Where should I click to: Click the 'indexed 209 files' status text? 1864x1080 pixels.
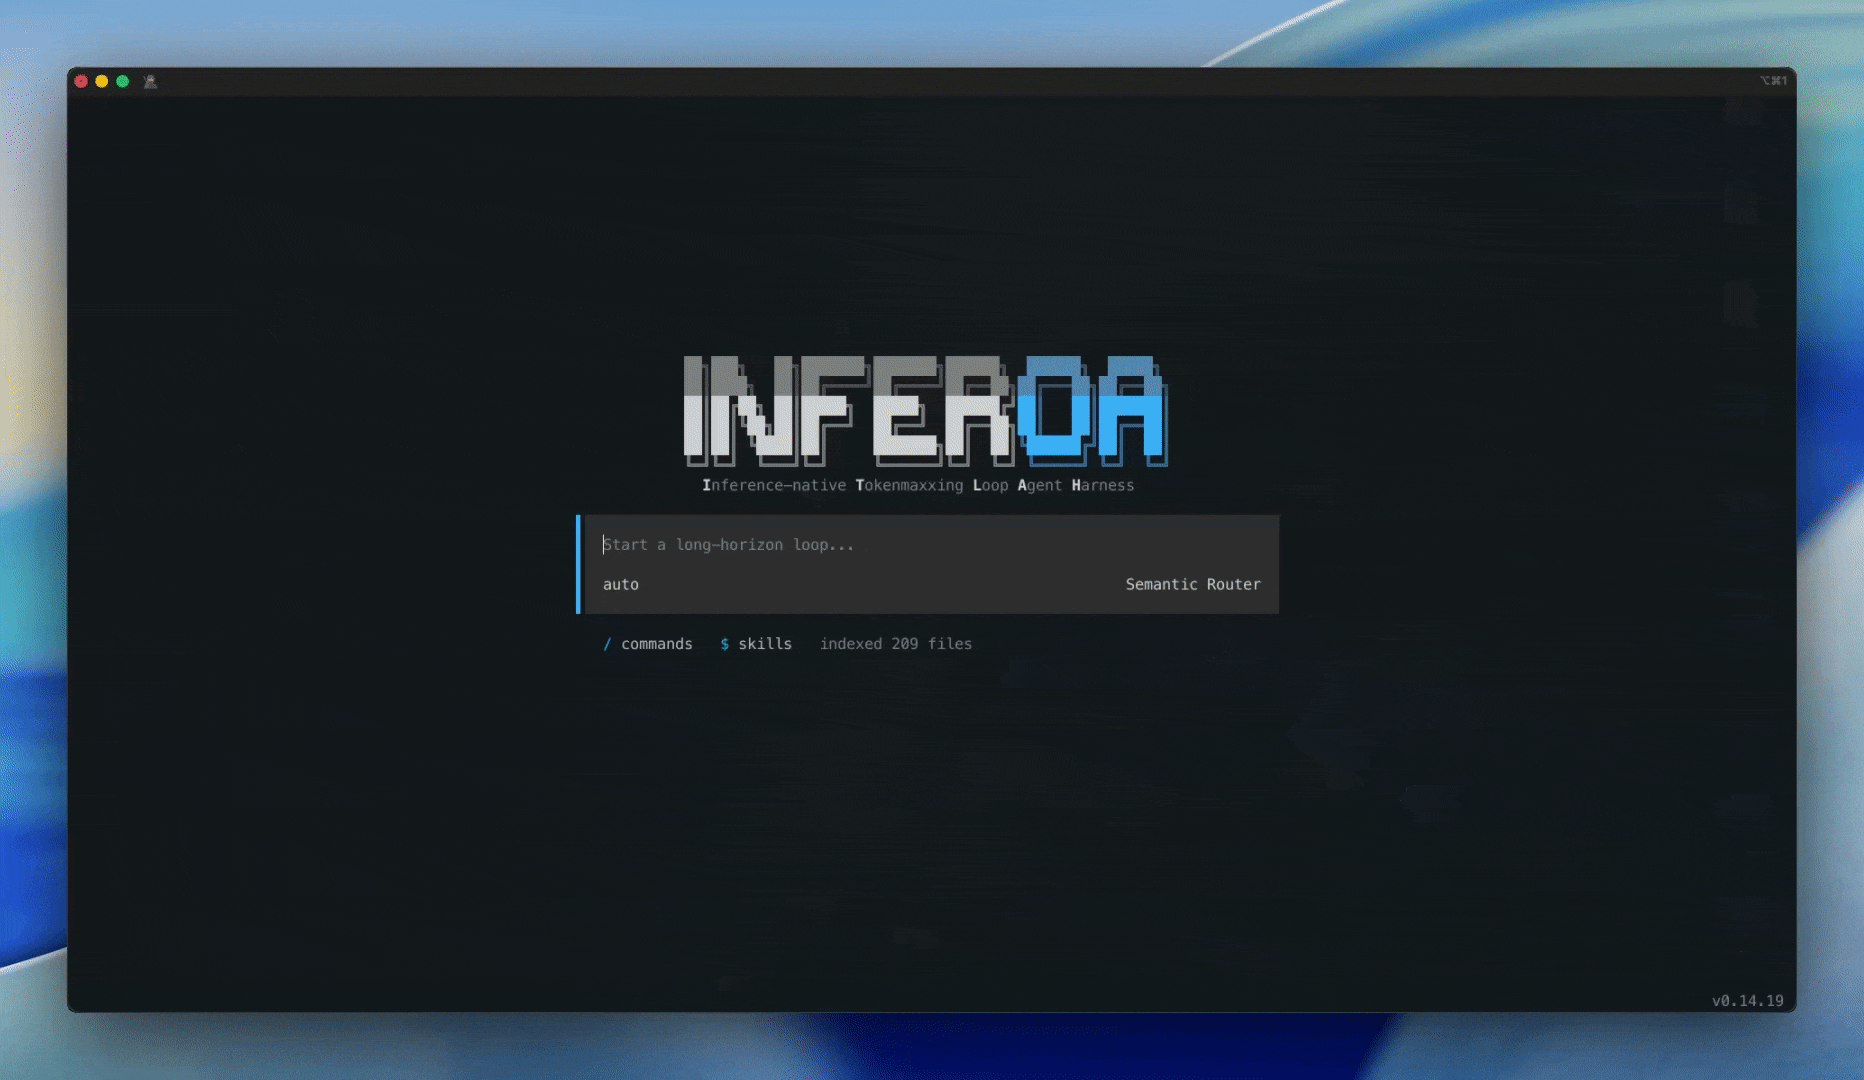click(x=896, y=644)
